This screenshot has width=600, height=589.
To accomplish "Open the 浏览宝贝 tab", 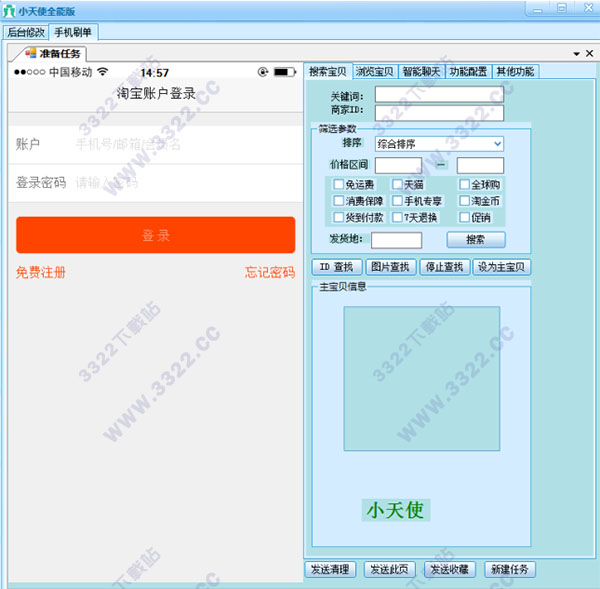I will [x=375, y=72].
